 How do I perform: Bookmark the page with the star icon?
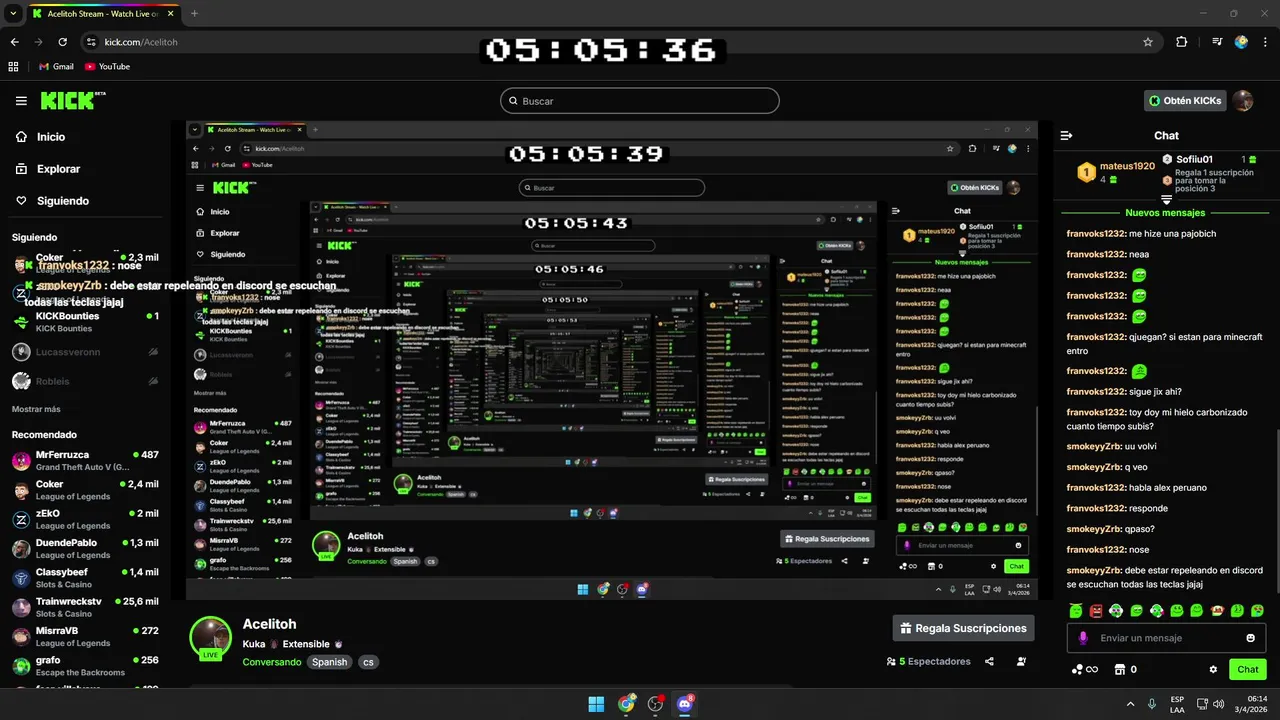tap(1148, 42)
